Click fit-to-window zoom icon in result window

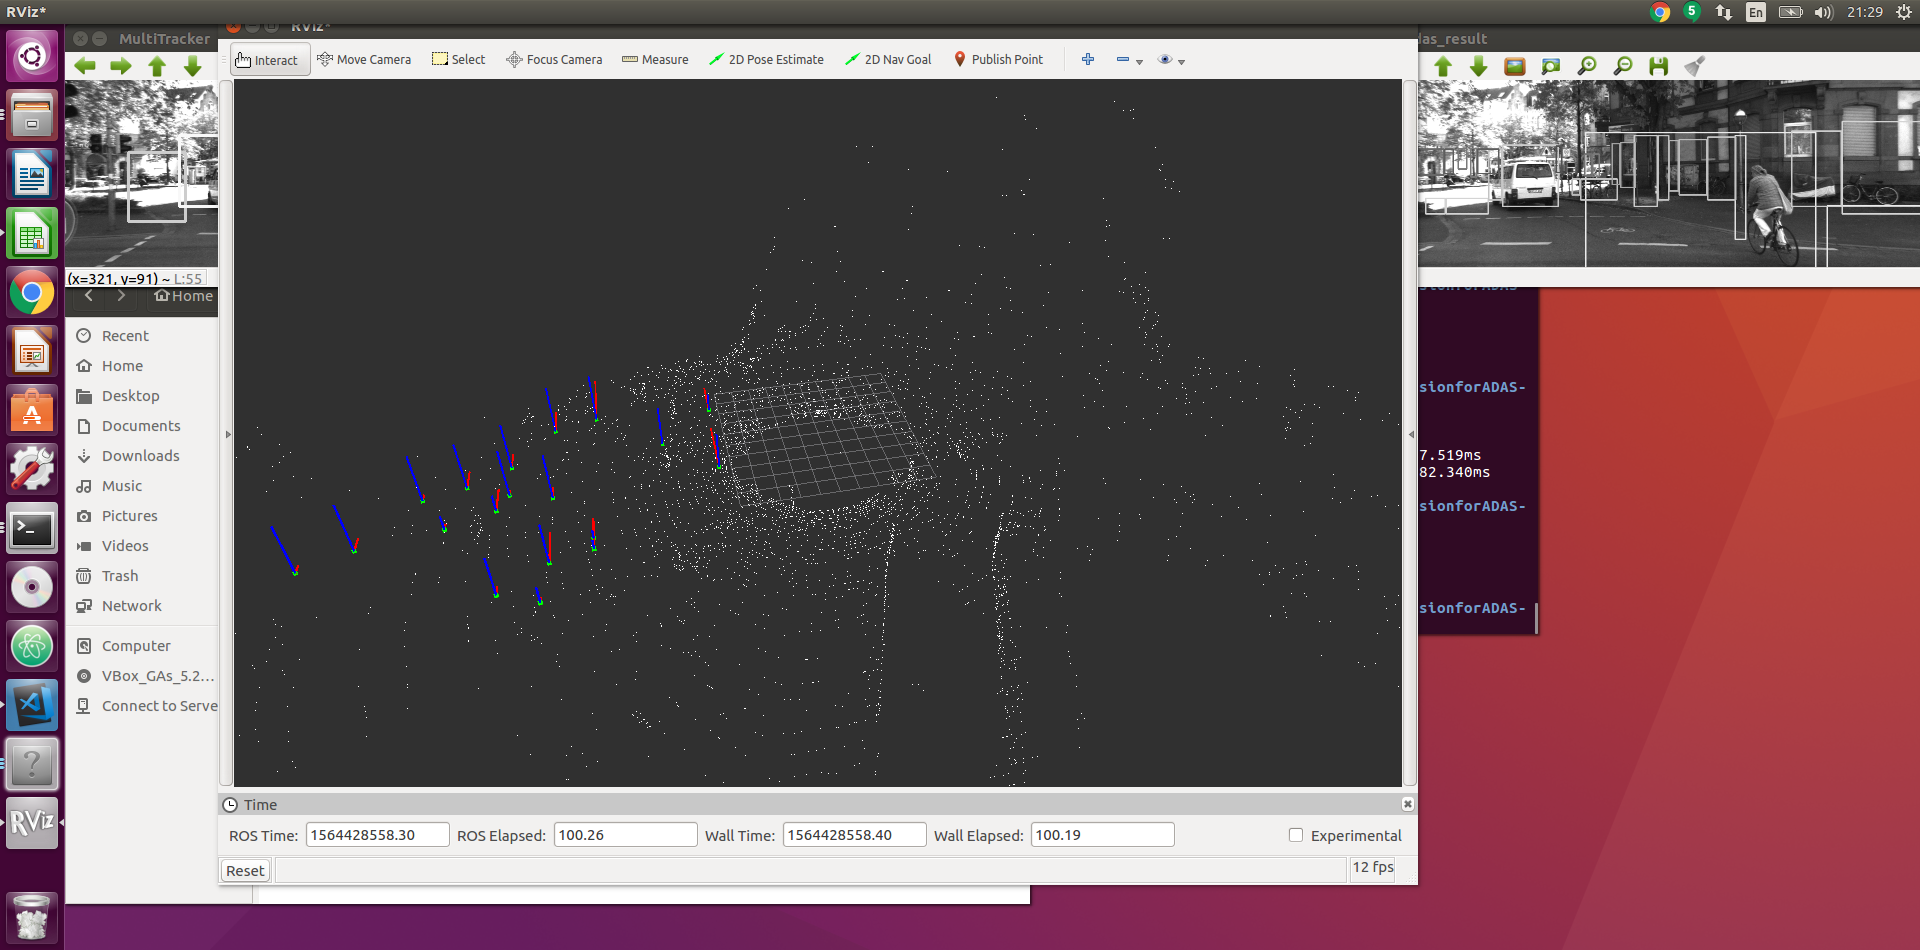(1551, 66)
